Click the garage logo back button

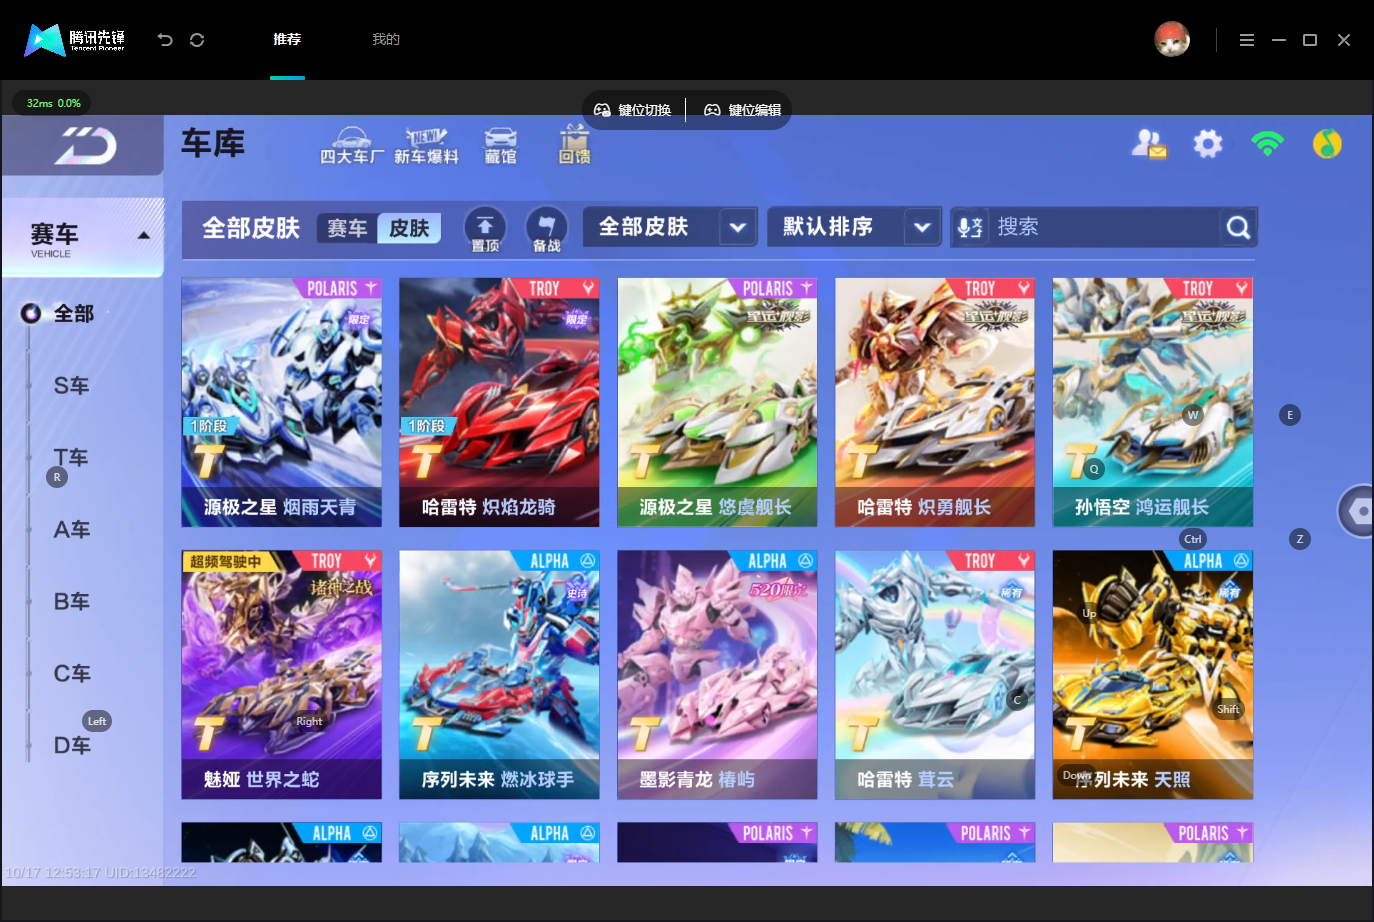84,146
